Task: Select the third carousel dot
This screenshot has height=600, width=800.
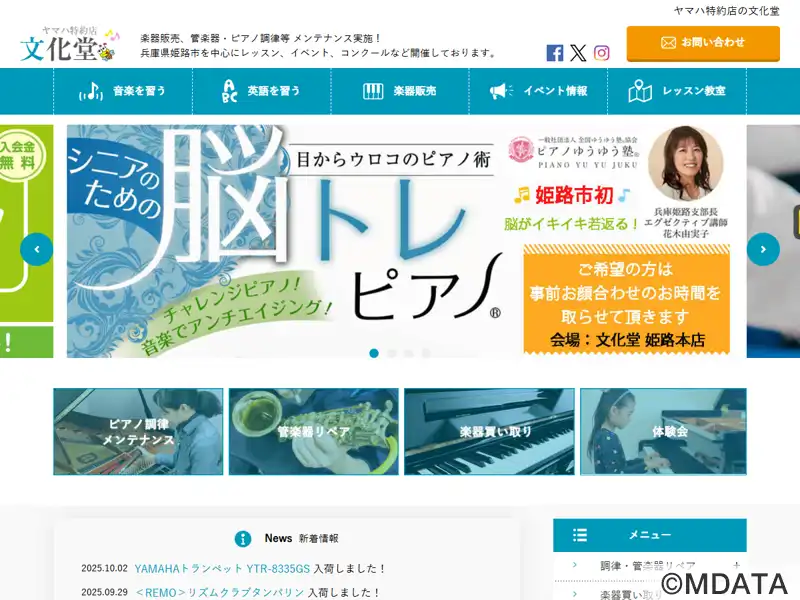Action: click(x=409, y=353)
